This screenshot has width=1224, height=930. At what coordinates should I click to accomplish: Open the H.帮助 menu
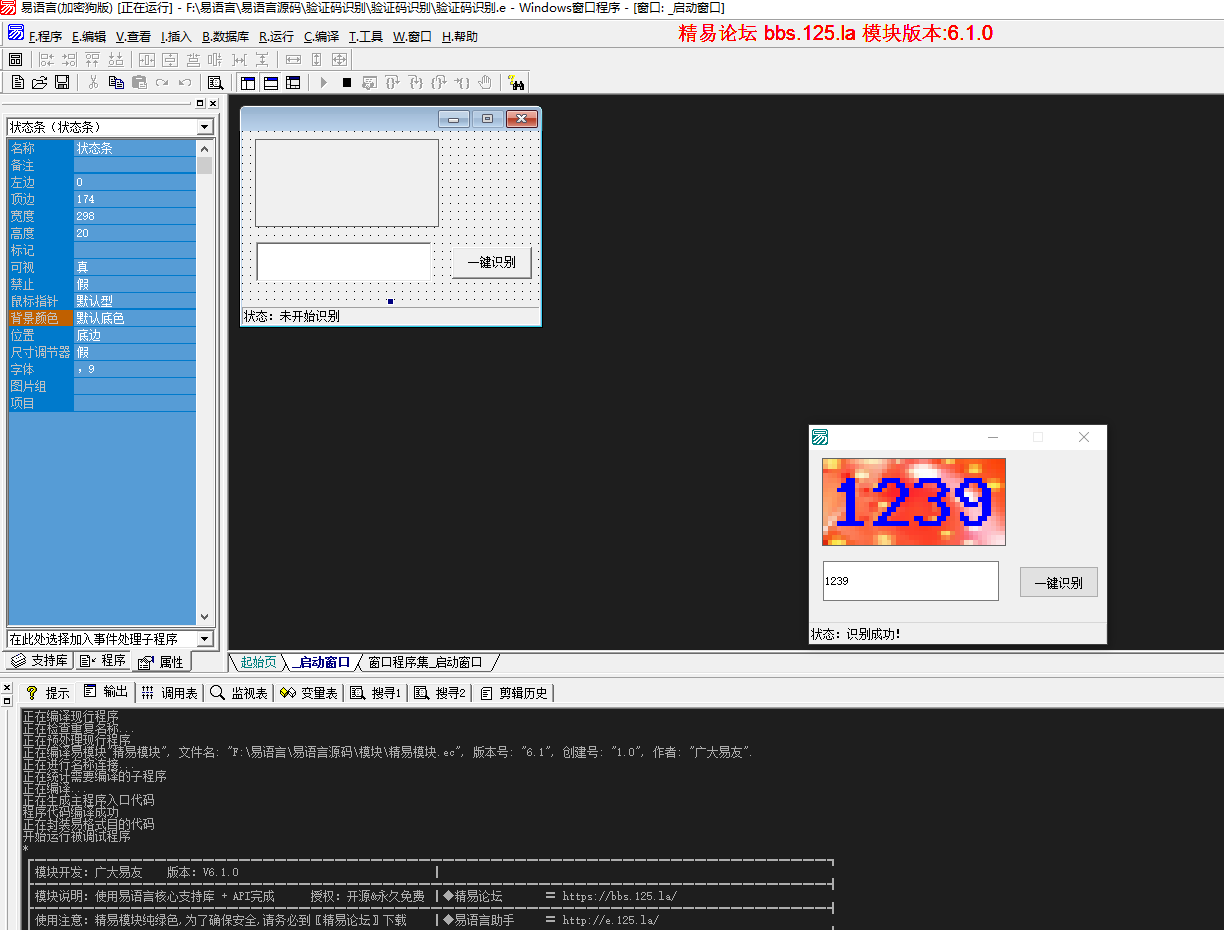[460, 37]
